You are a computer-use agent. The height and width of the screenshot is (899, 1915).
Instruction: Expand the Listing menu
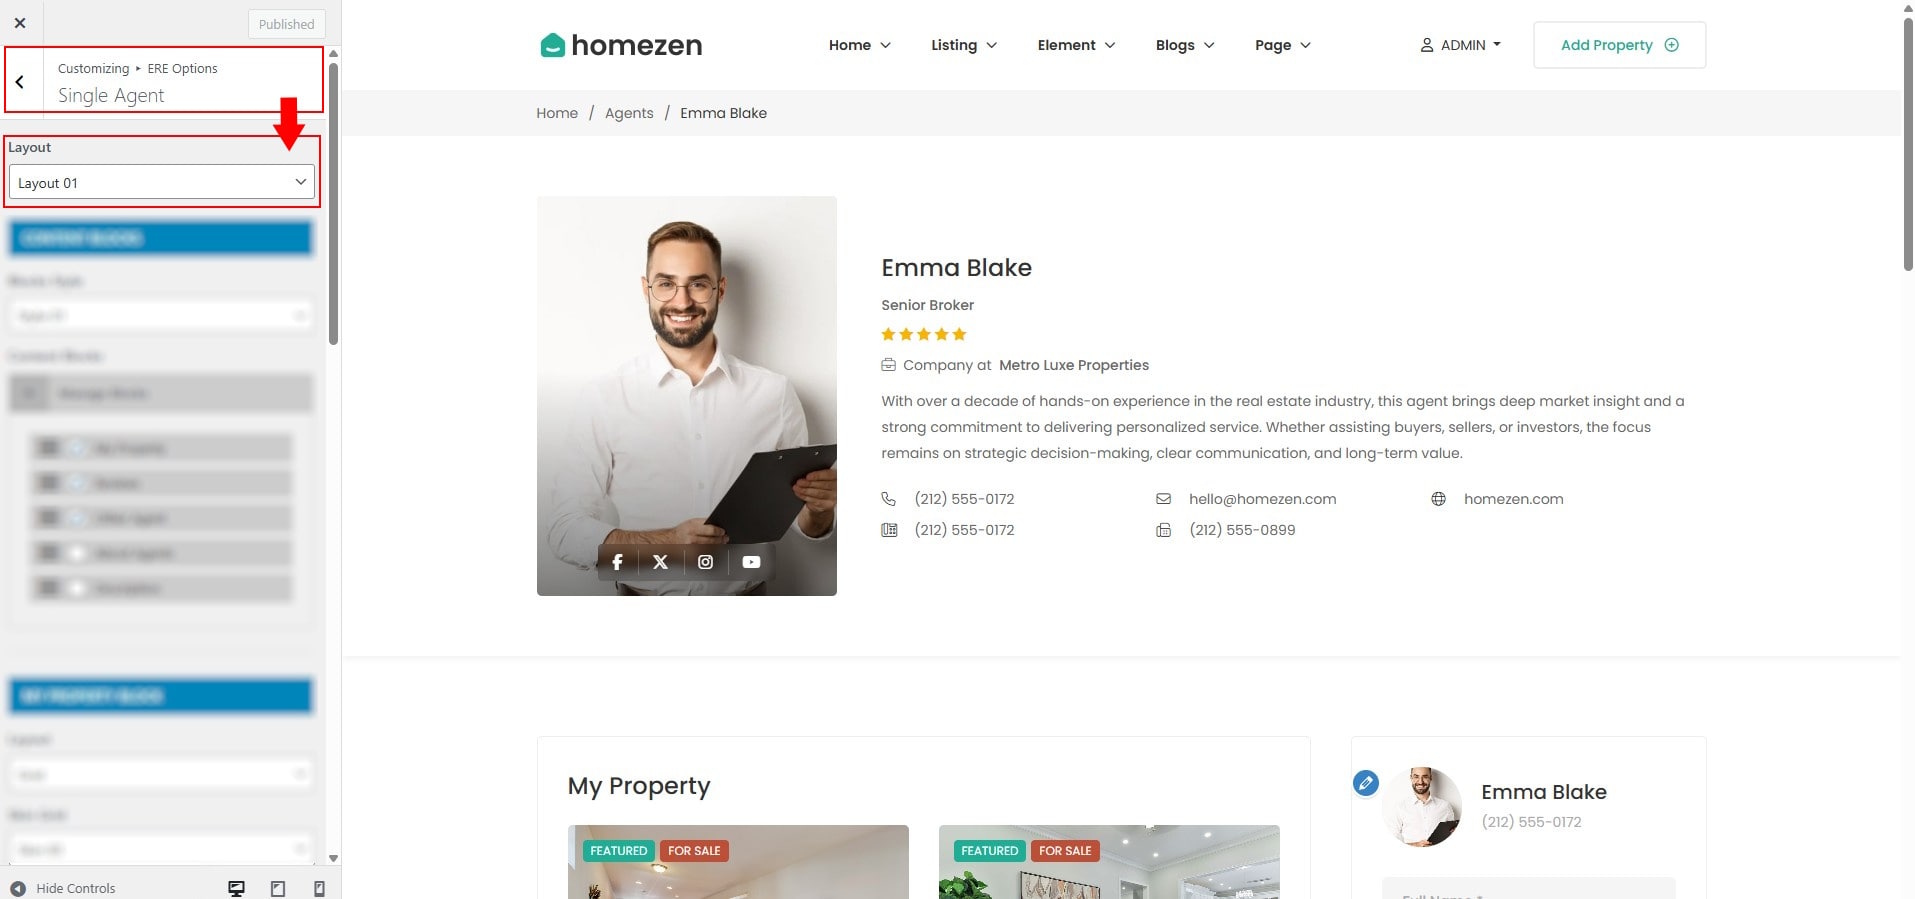pyautogui.click(x=963, y=45)
